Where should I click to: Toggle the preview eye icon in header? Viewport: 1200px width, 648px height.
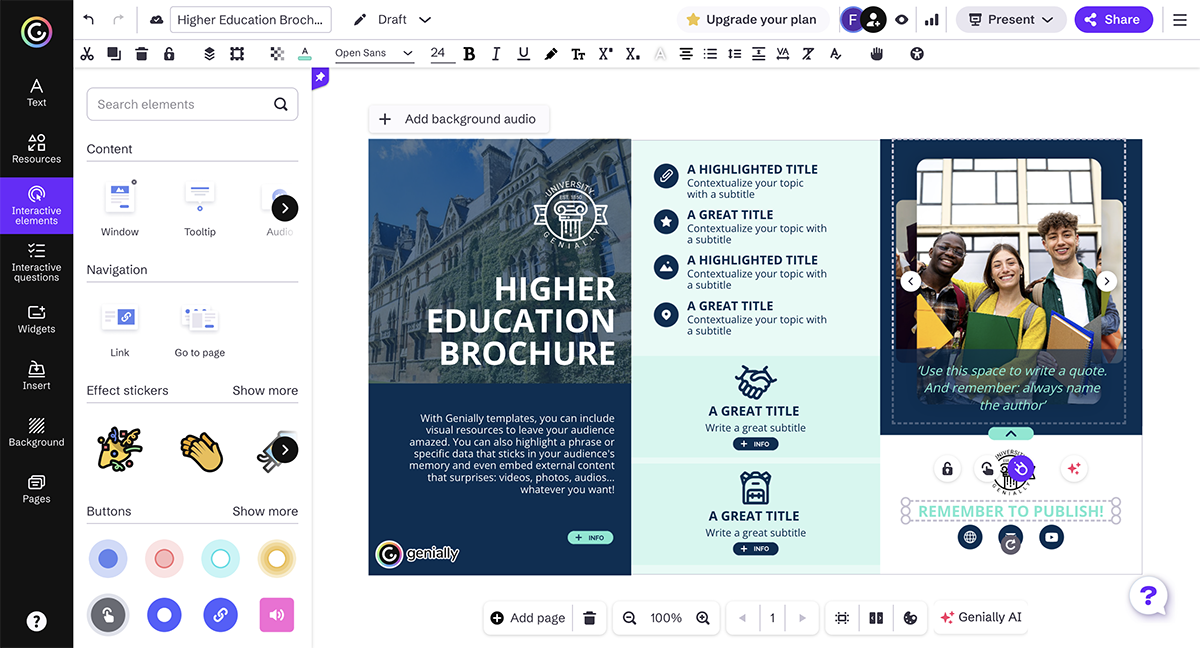(902, 19)
